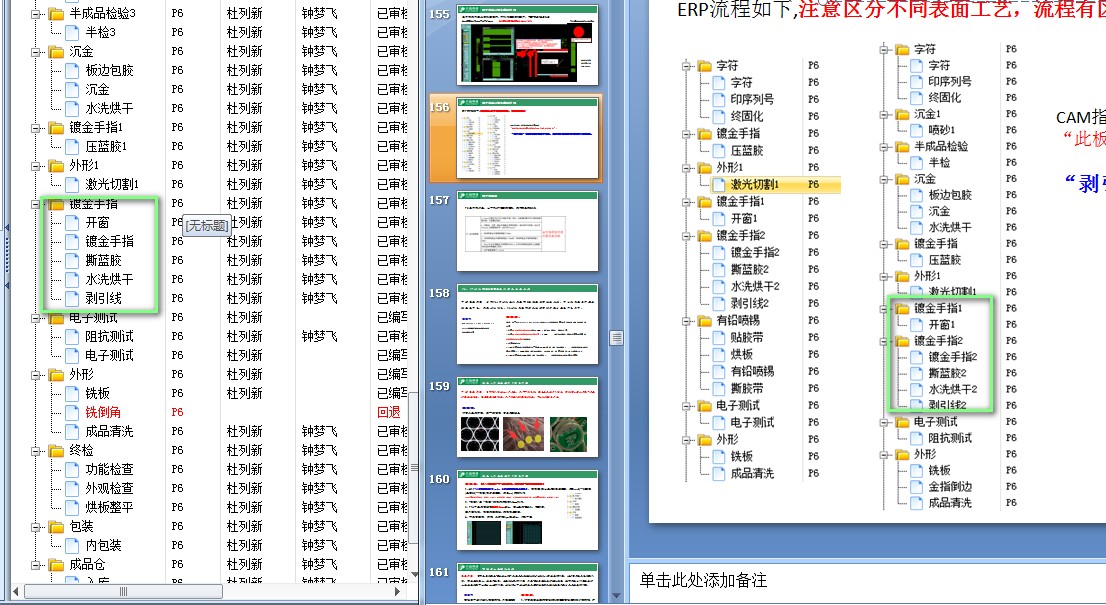This screenshot has height=605, width=1106.
Task: Select the highlighted slide 156 thumbnail
Action: pyautogui.click(x=527, y=138)
